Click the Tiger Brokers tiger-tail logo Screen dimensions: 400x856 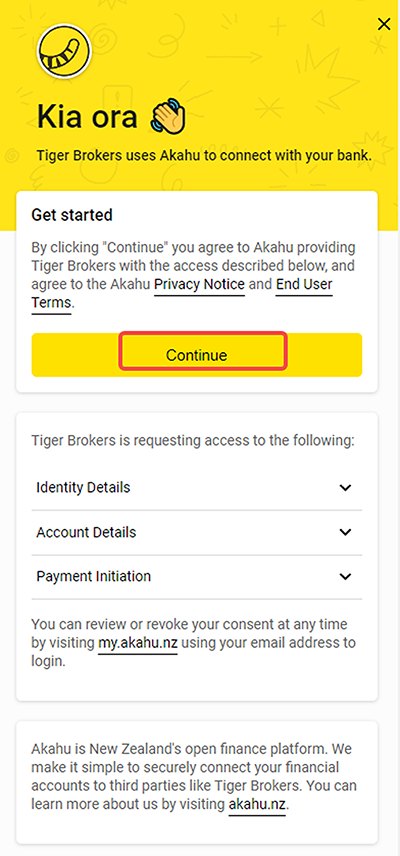coord(64,51)
